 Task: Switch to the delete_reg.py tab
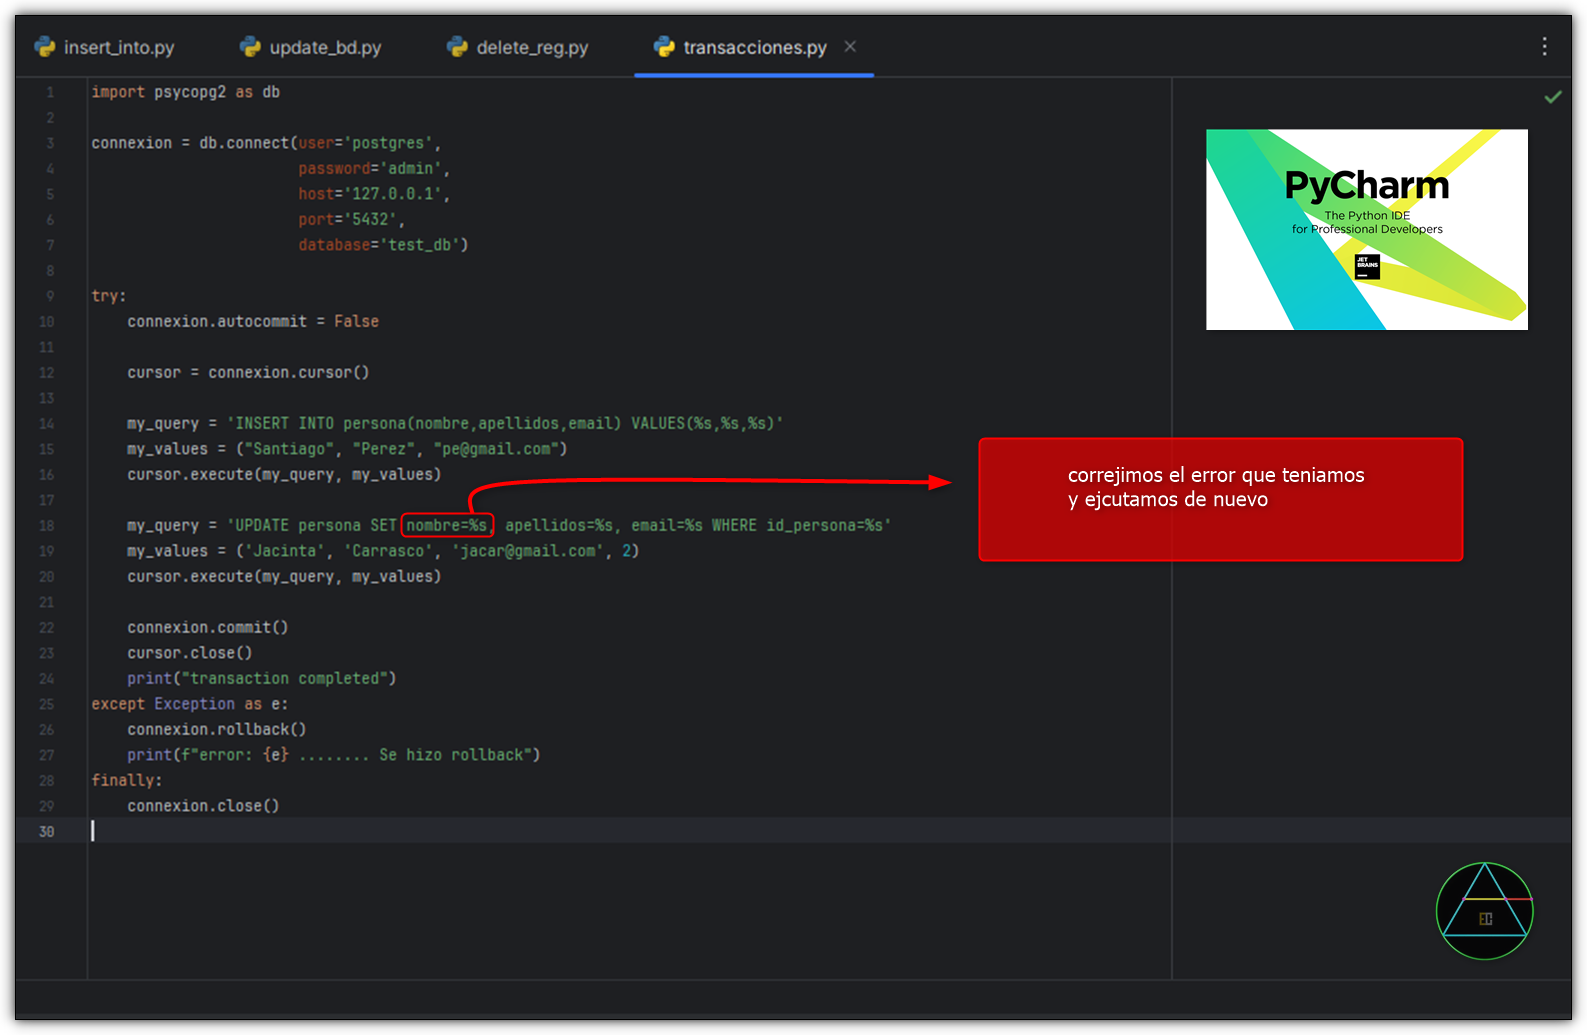pos(518,47)
